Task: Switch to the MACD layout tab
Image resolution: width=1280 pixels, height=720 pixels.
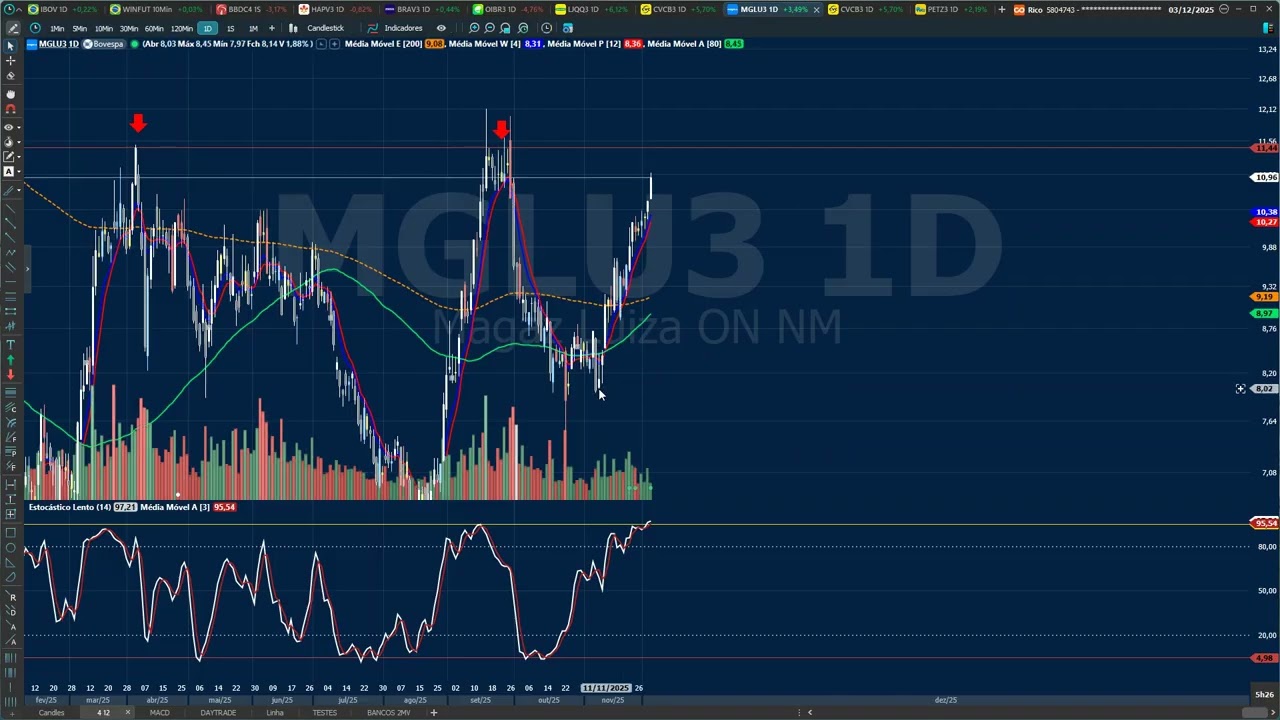Action: click(159, 713)
